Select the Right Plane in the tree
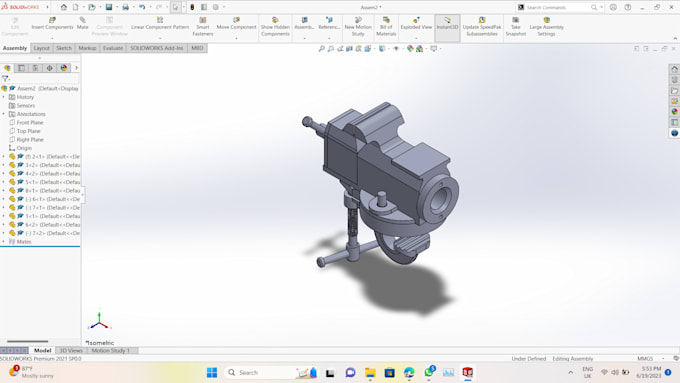The image size is (680, 383). (26, 140)
